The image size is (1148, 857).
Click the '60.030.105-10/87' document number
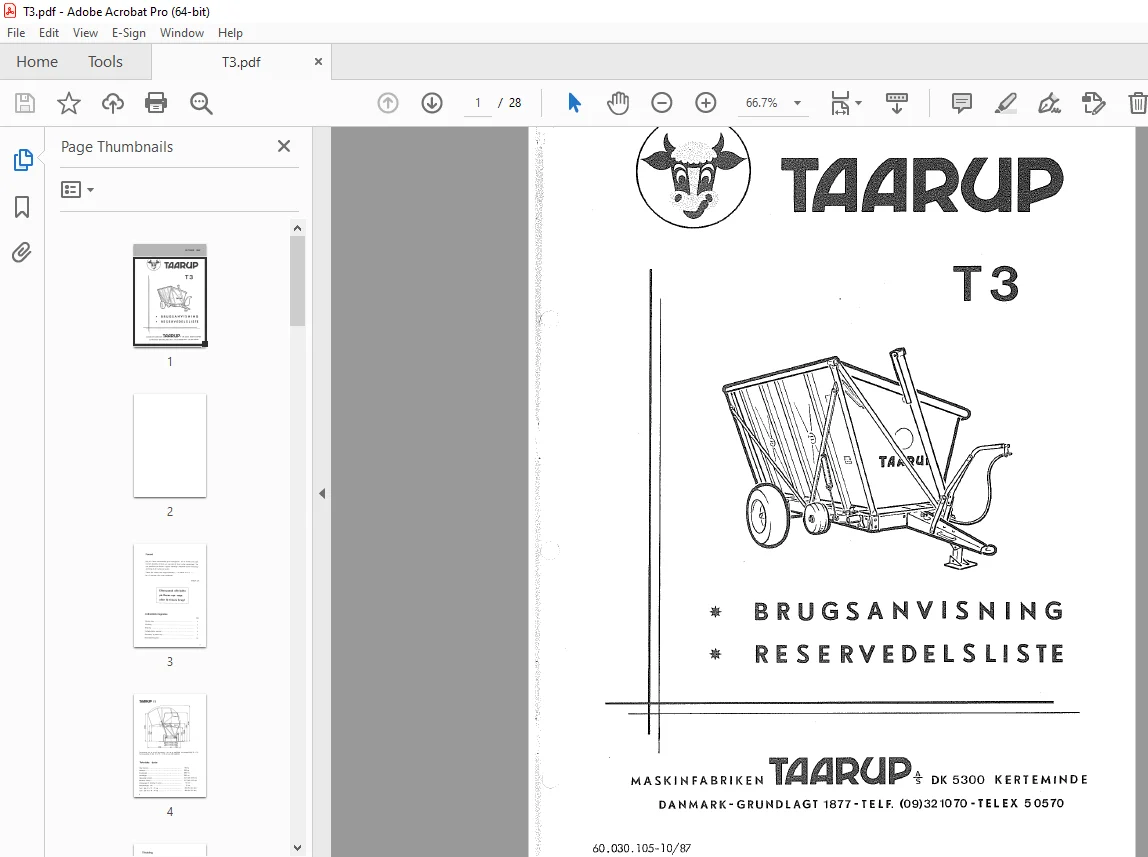641,848
